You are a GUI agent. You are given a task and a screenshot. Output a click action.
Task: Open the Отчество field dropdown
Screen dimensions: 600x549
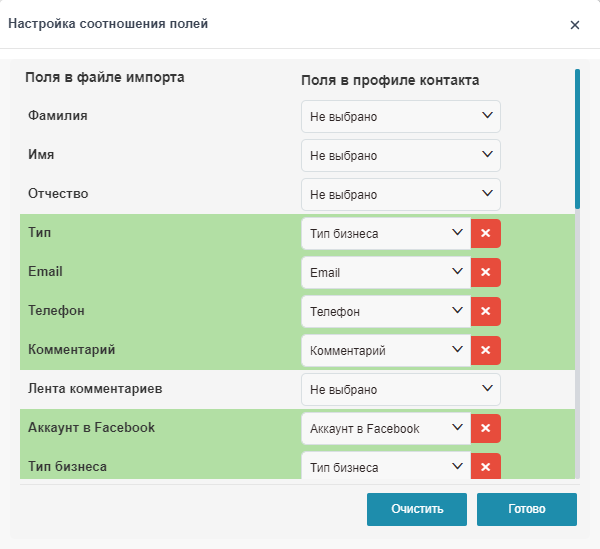[x=400, y=194]
